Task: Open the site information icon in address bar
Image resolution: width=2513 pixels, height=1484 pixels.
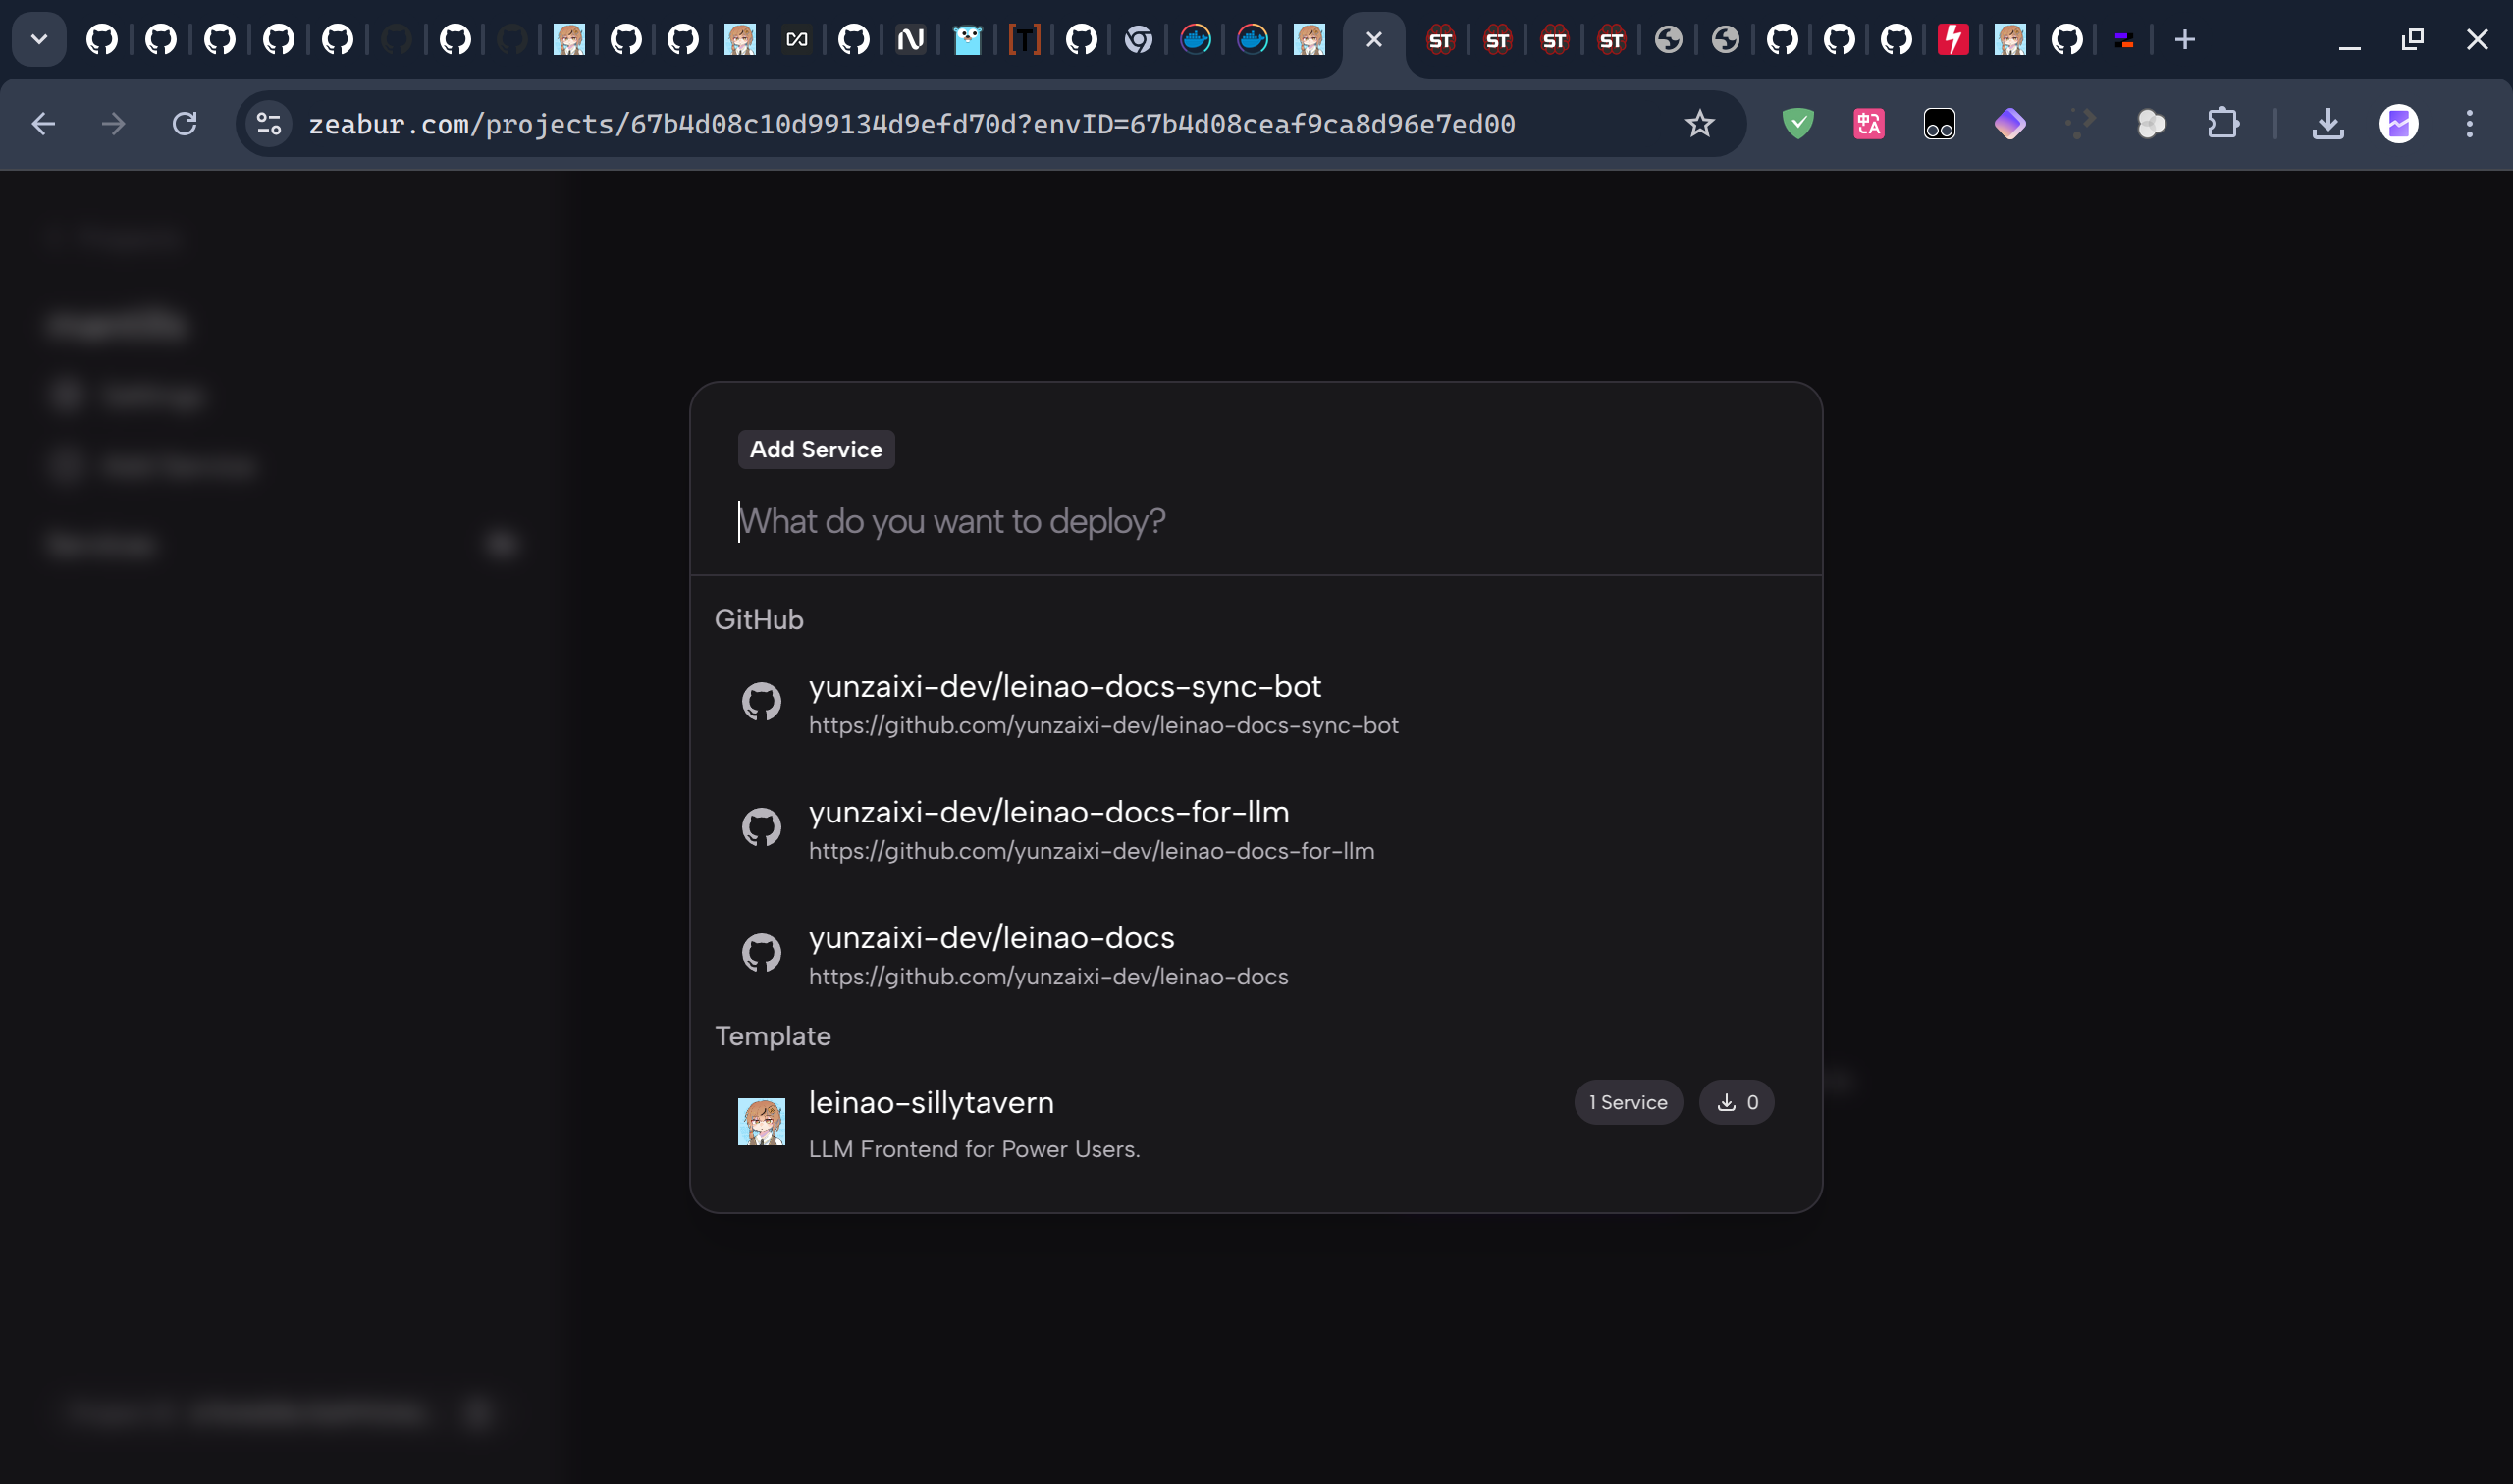Action: coord(267,124)
